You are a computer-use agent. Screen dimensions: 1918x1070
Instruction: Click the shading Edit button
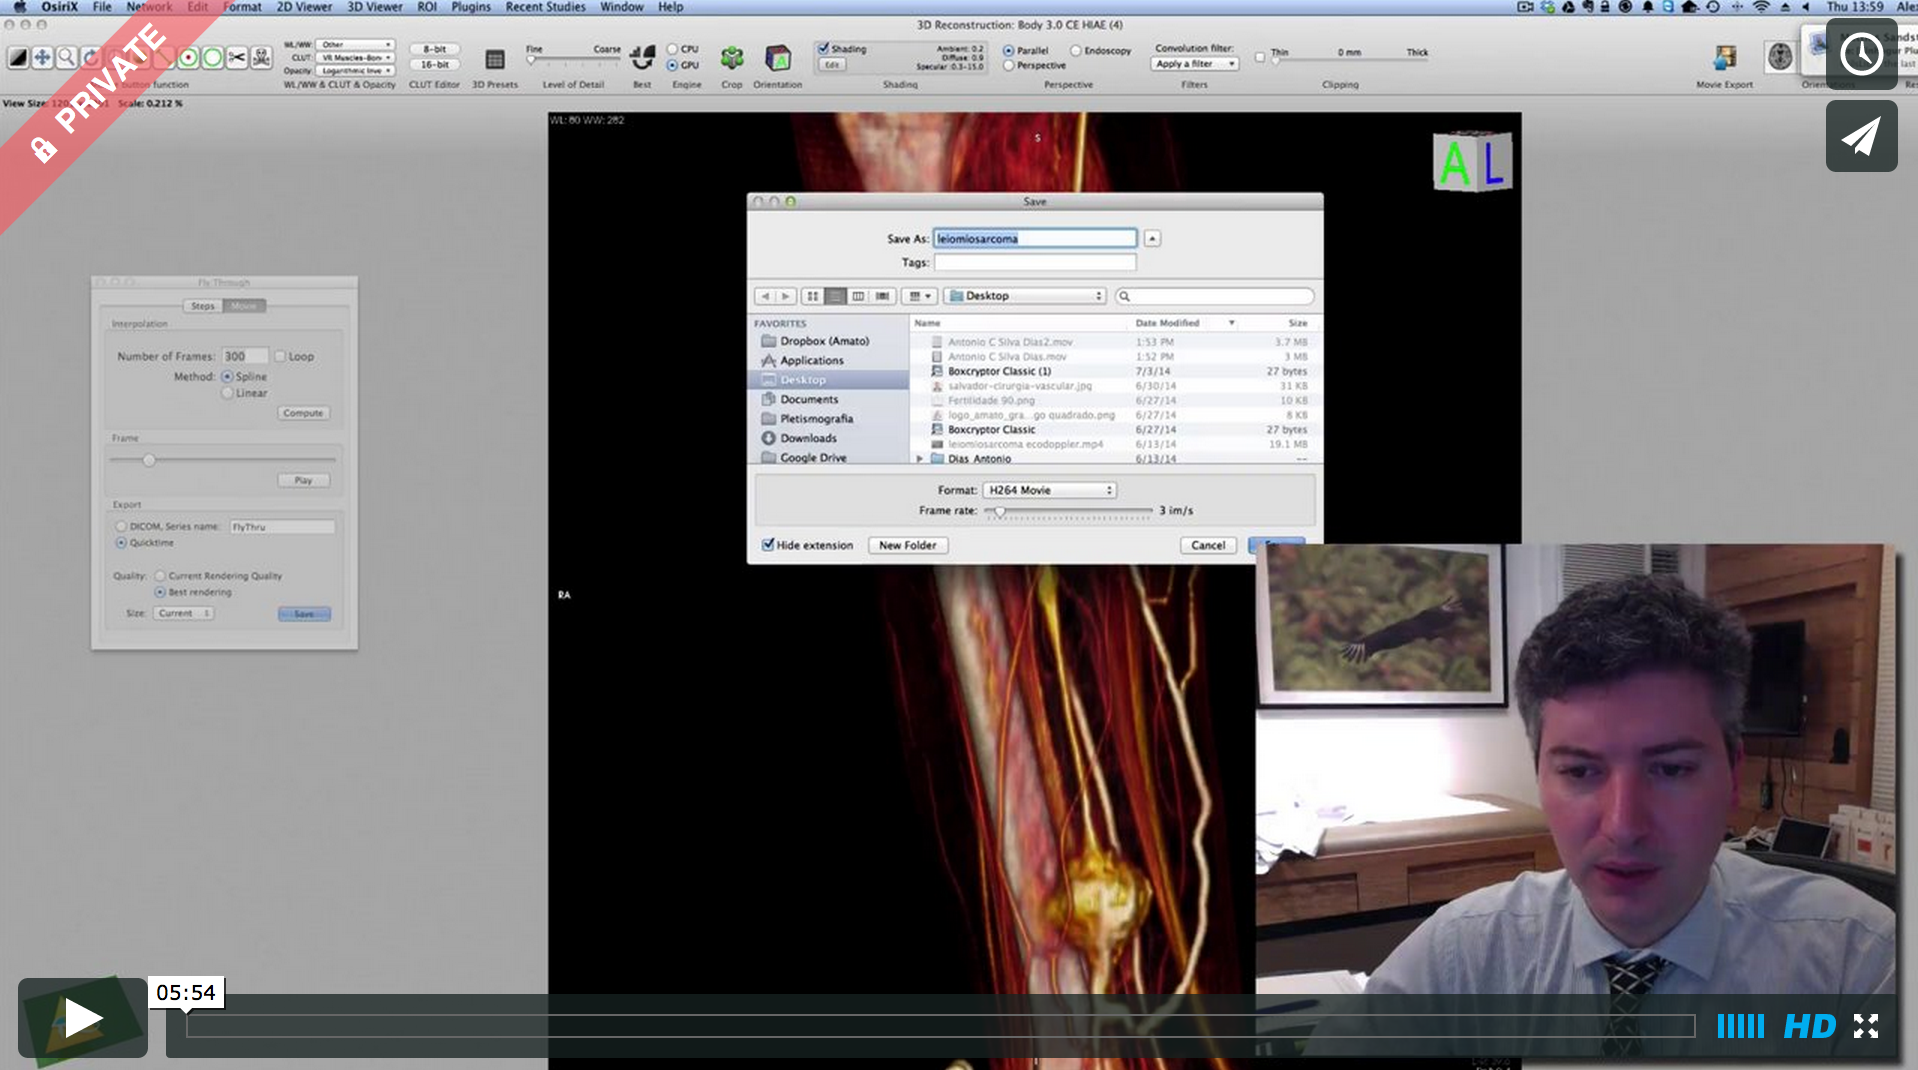tap(832, 65)
